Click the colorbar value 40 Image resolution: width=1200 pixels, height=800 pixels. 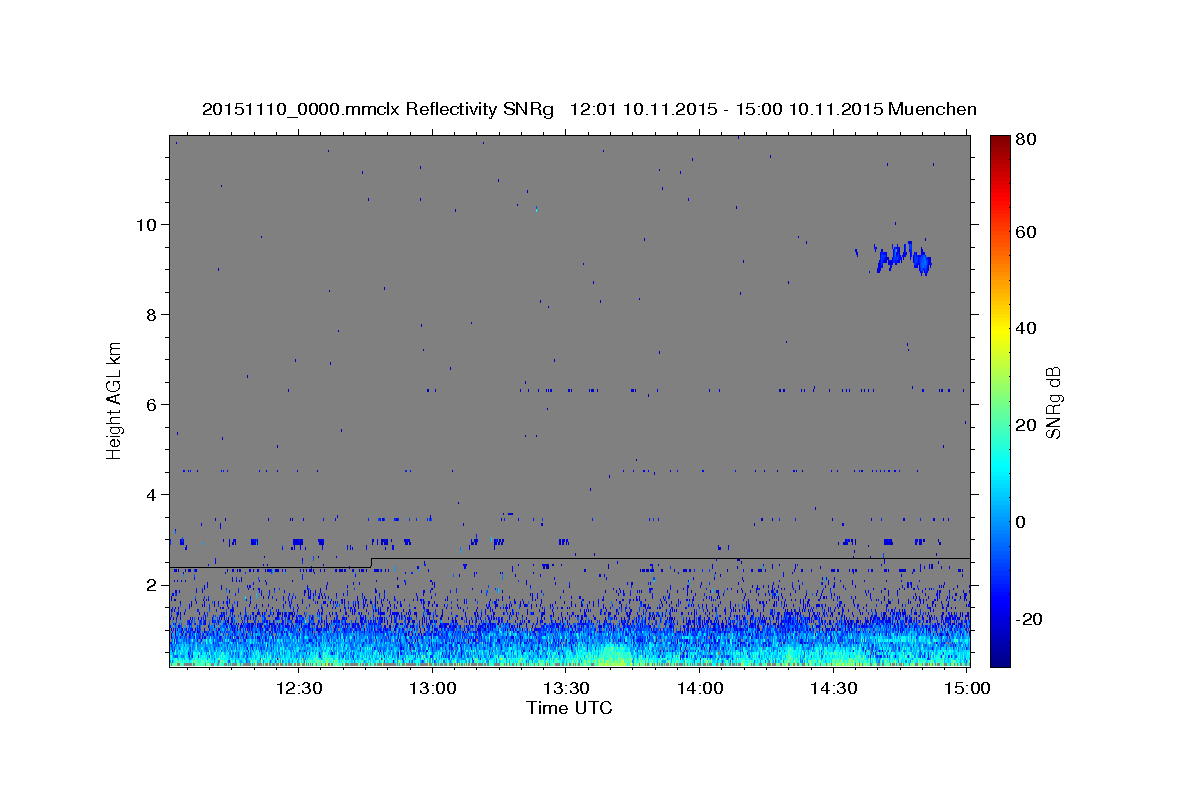[1026, 328]
